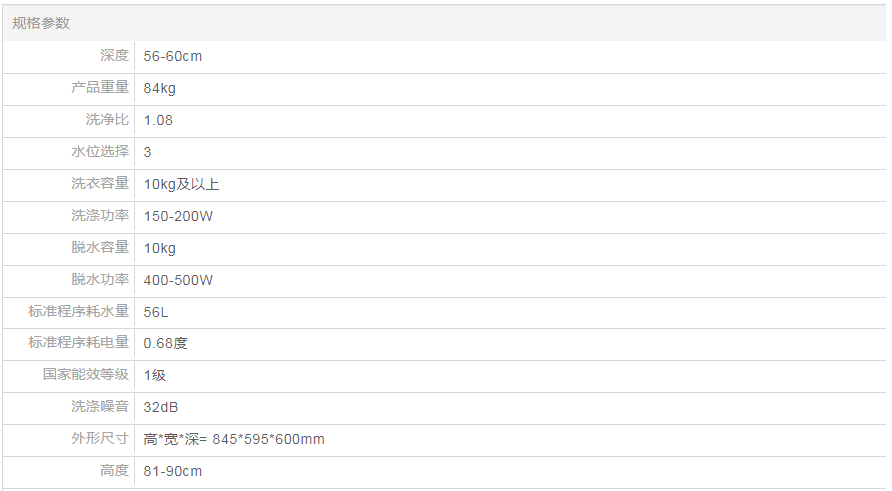
Task: Click the 规格参数 section header
Action: 41,23
